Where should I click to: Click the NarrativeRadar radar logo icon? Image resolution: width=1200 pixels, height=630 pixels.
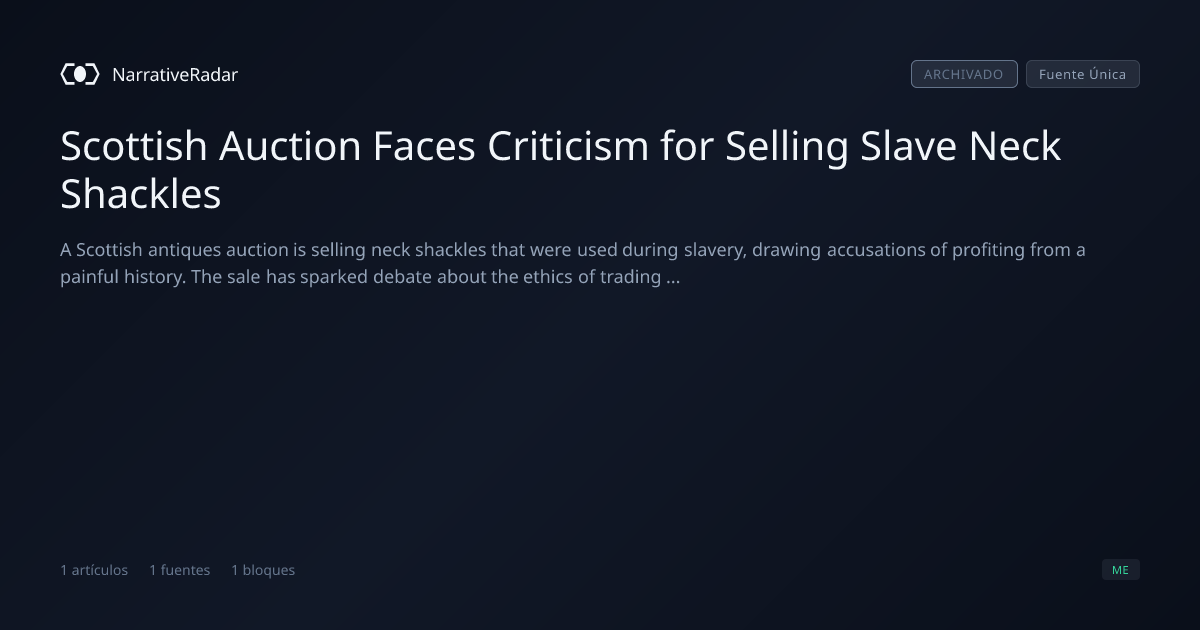[x=80, y=74]
